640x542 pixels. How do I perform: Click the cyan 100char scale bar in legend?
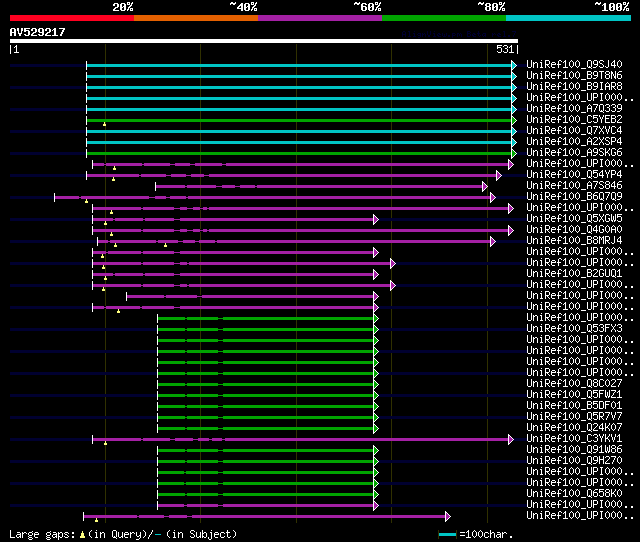448,534
